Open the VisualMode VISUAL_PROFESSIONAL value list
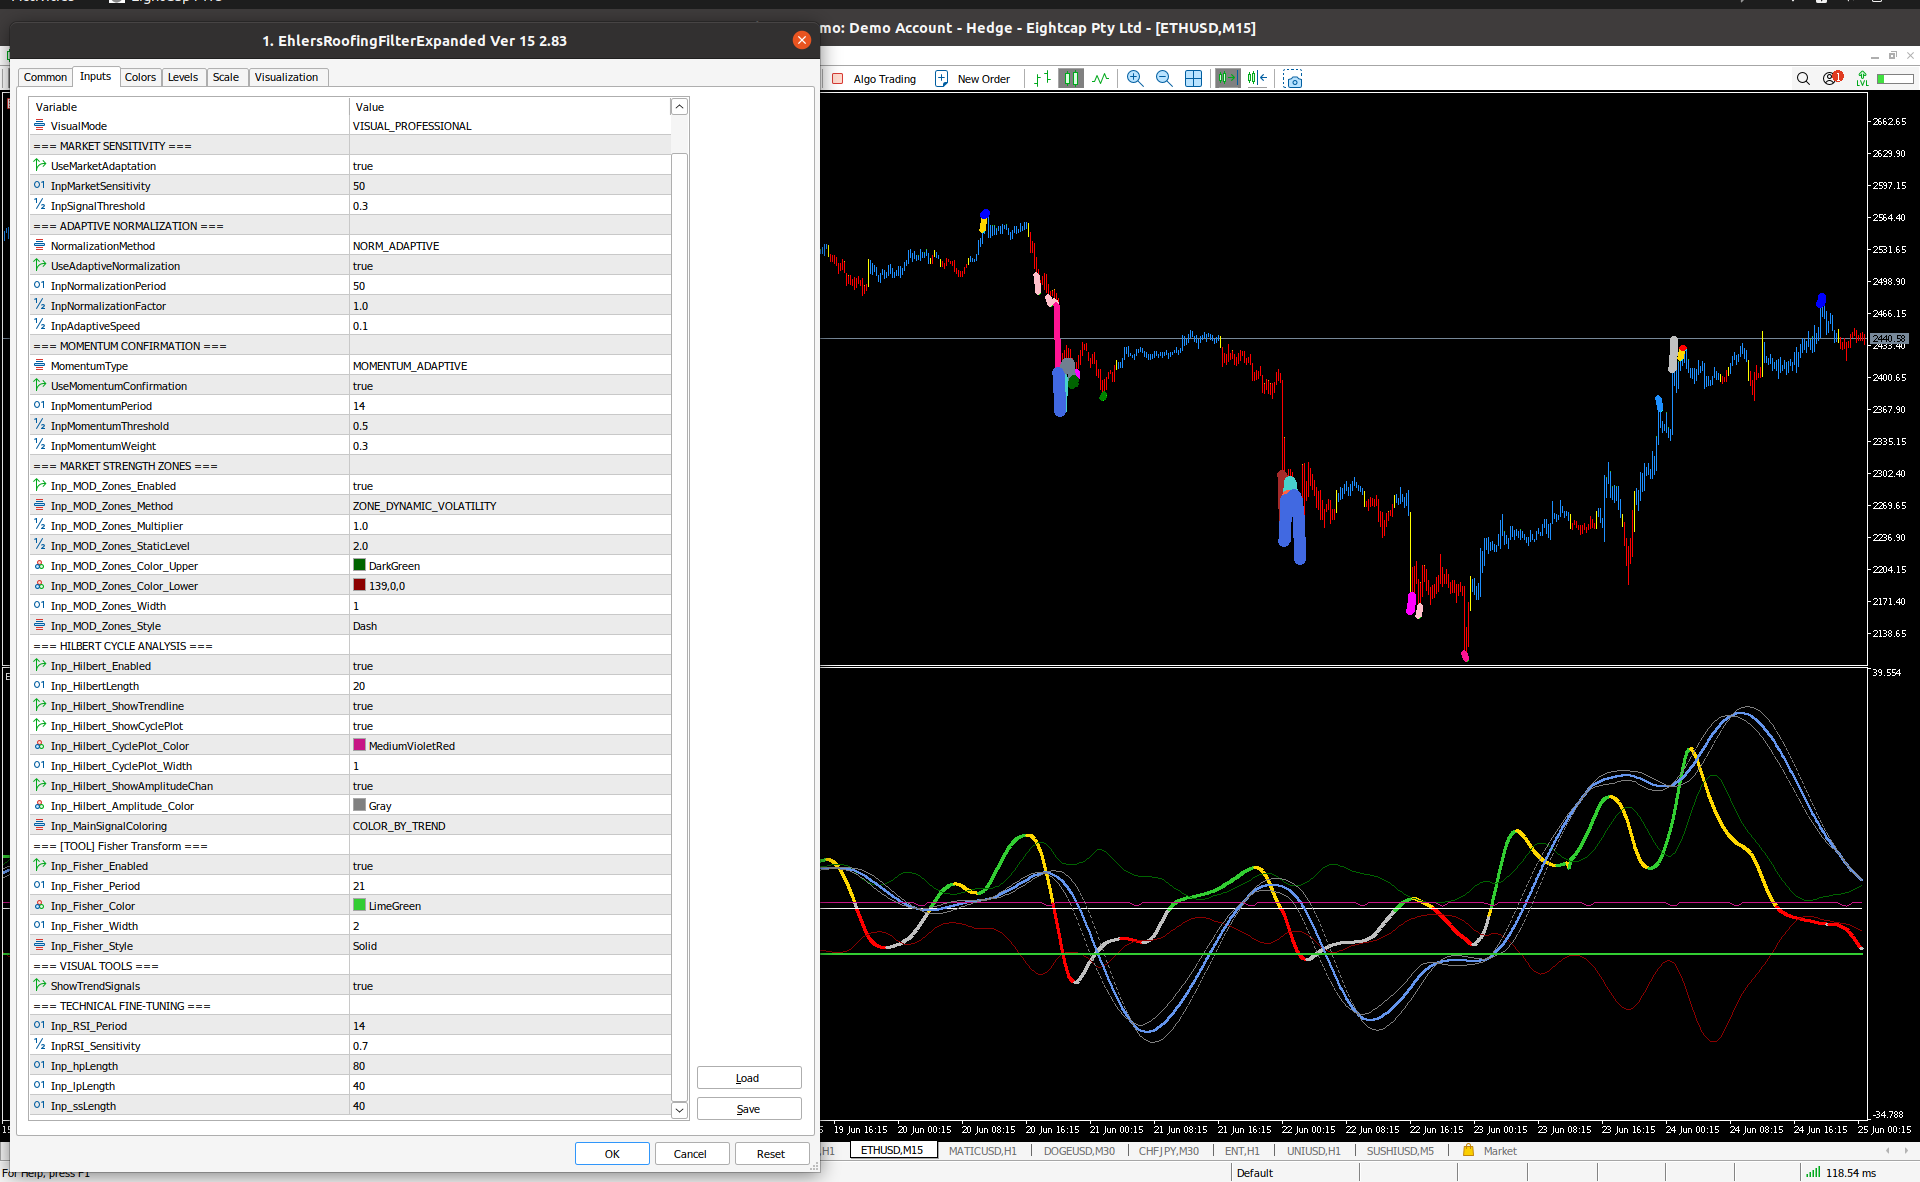This screenshot has height=1182, width=1920. (x=412, y=126)
